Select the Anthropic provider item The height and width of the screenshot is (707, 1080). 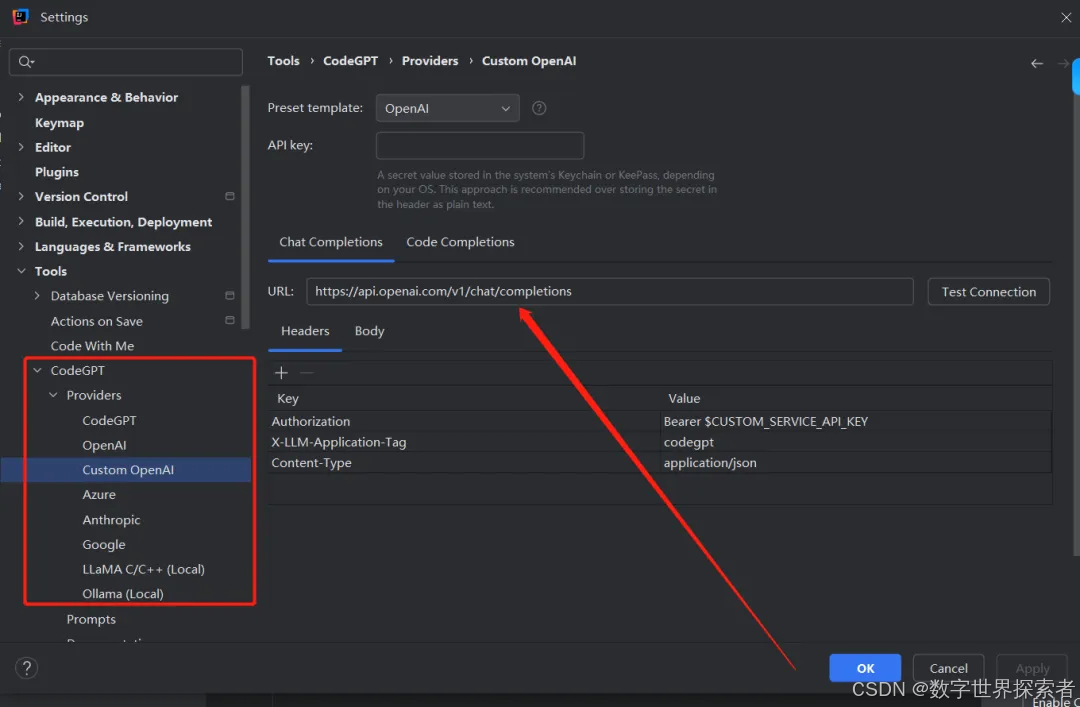(x=111, y=520)
